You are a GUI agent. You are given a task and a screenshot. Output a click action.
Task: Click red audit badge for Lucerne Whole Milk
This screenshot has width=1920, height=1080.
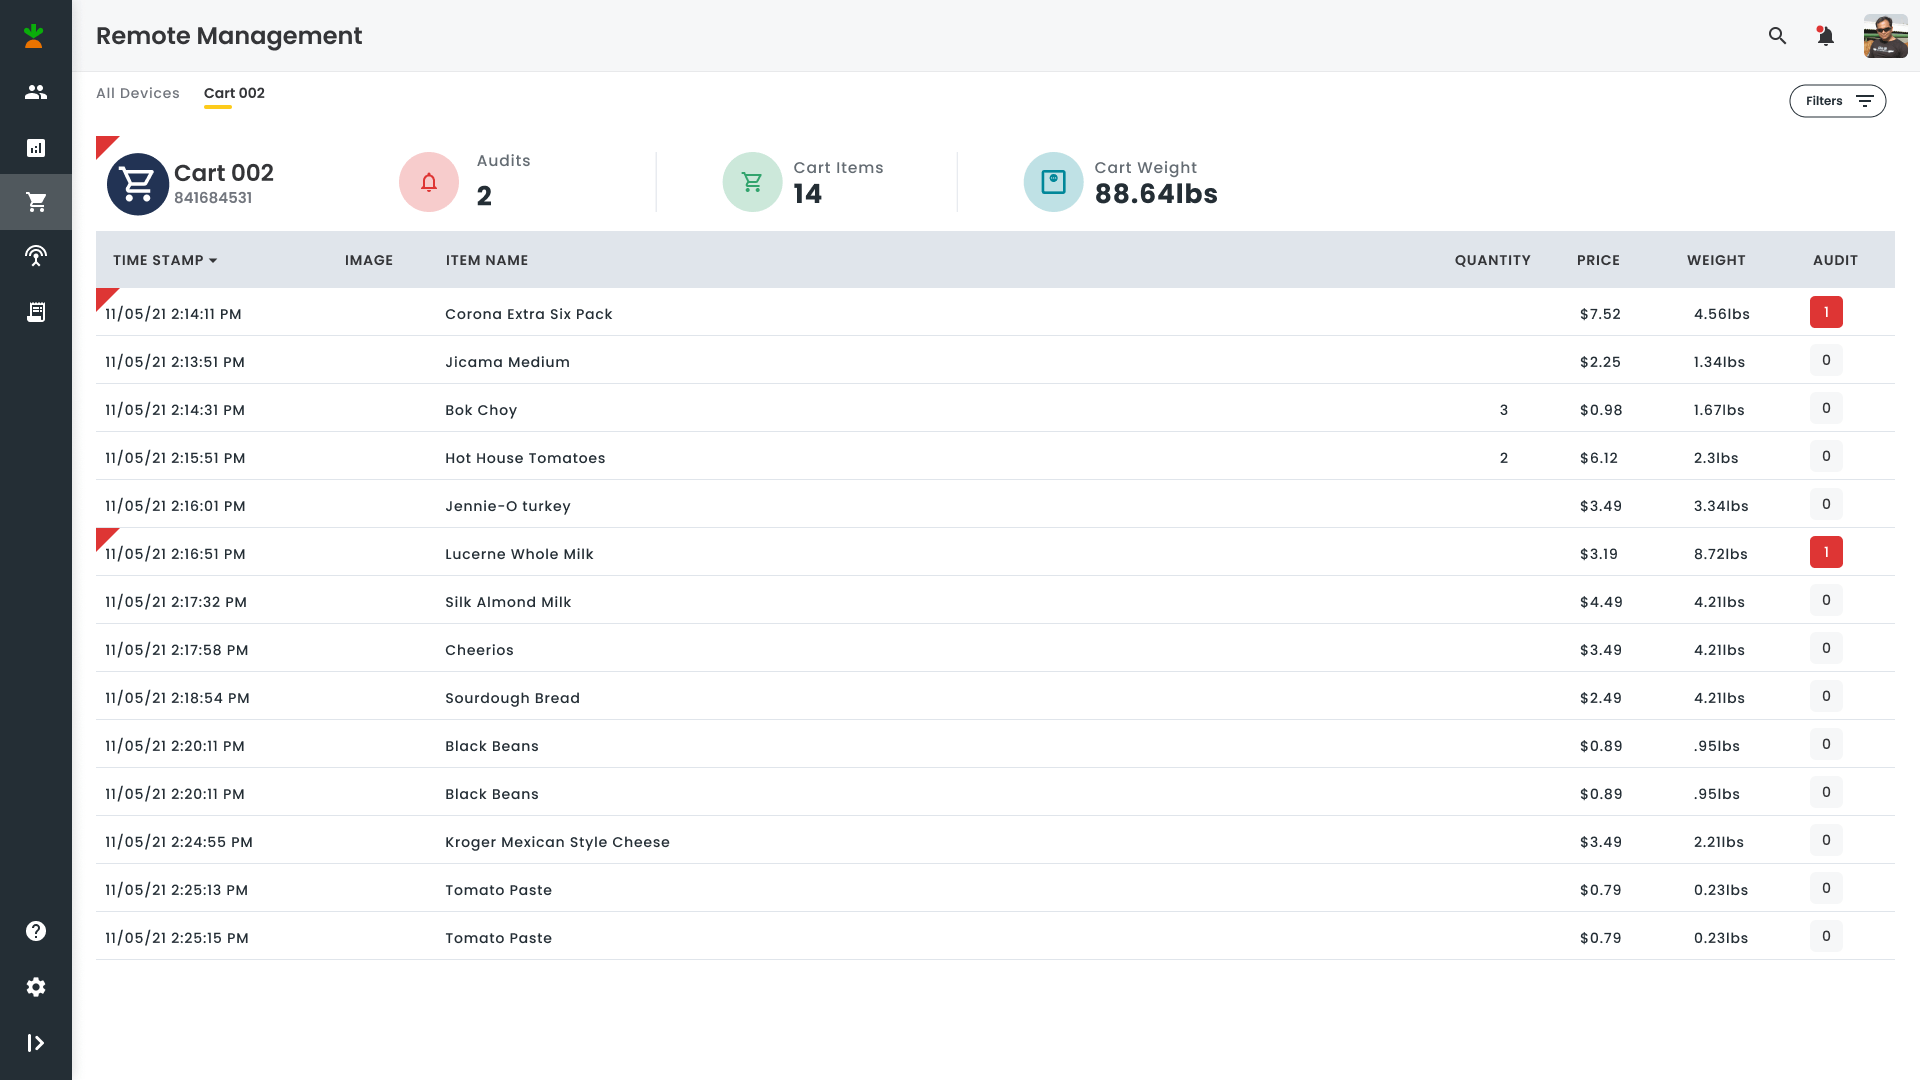tap(1826, 552)
